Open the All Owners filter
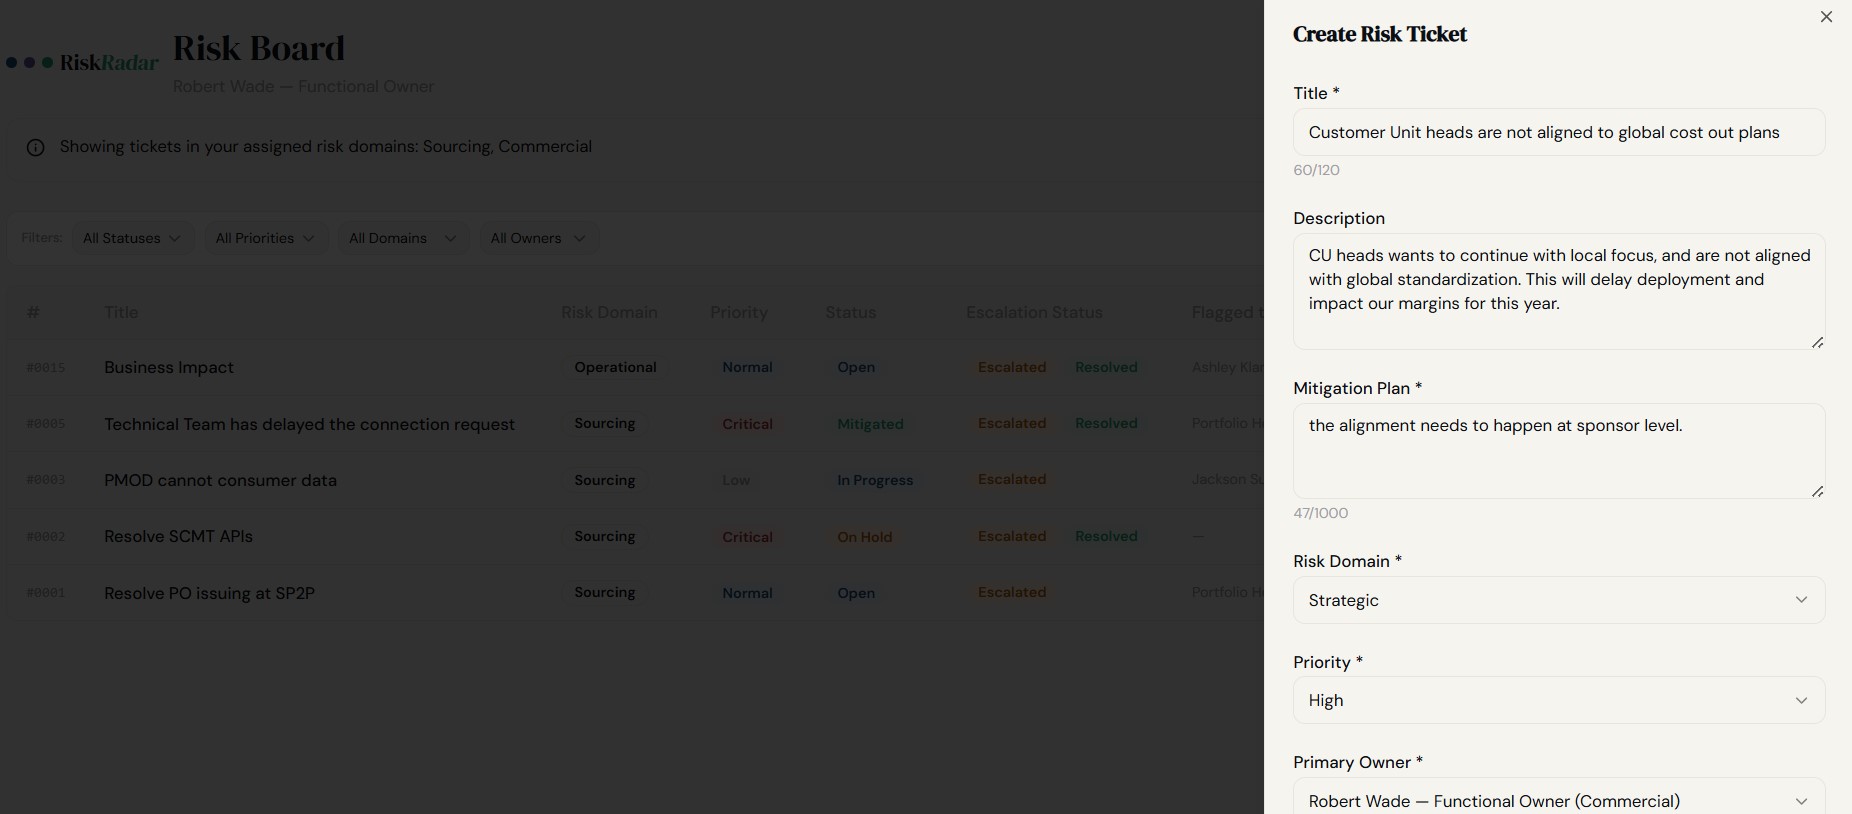 point(538,238)
